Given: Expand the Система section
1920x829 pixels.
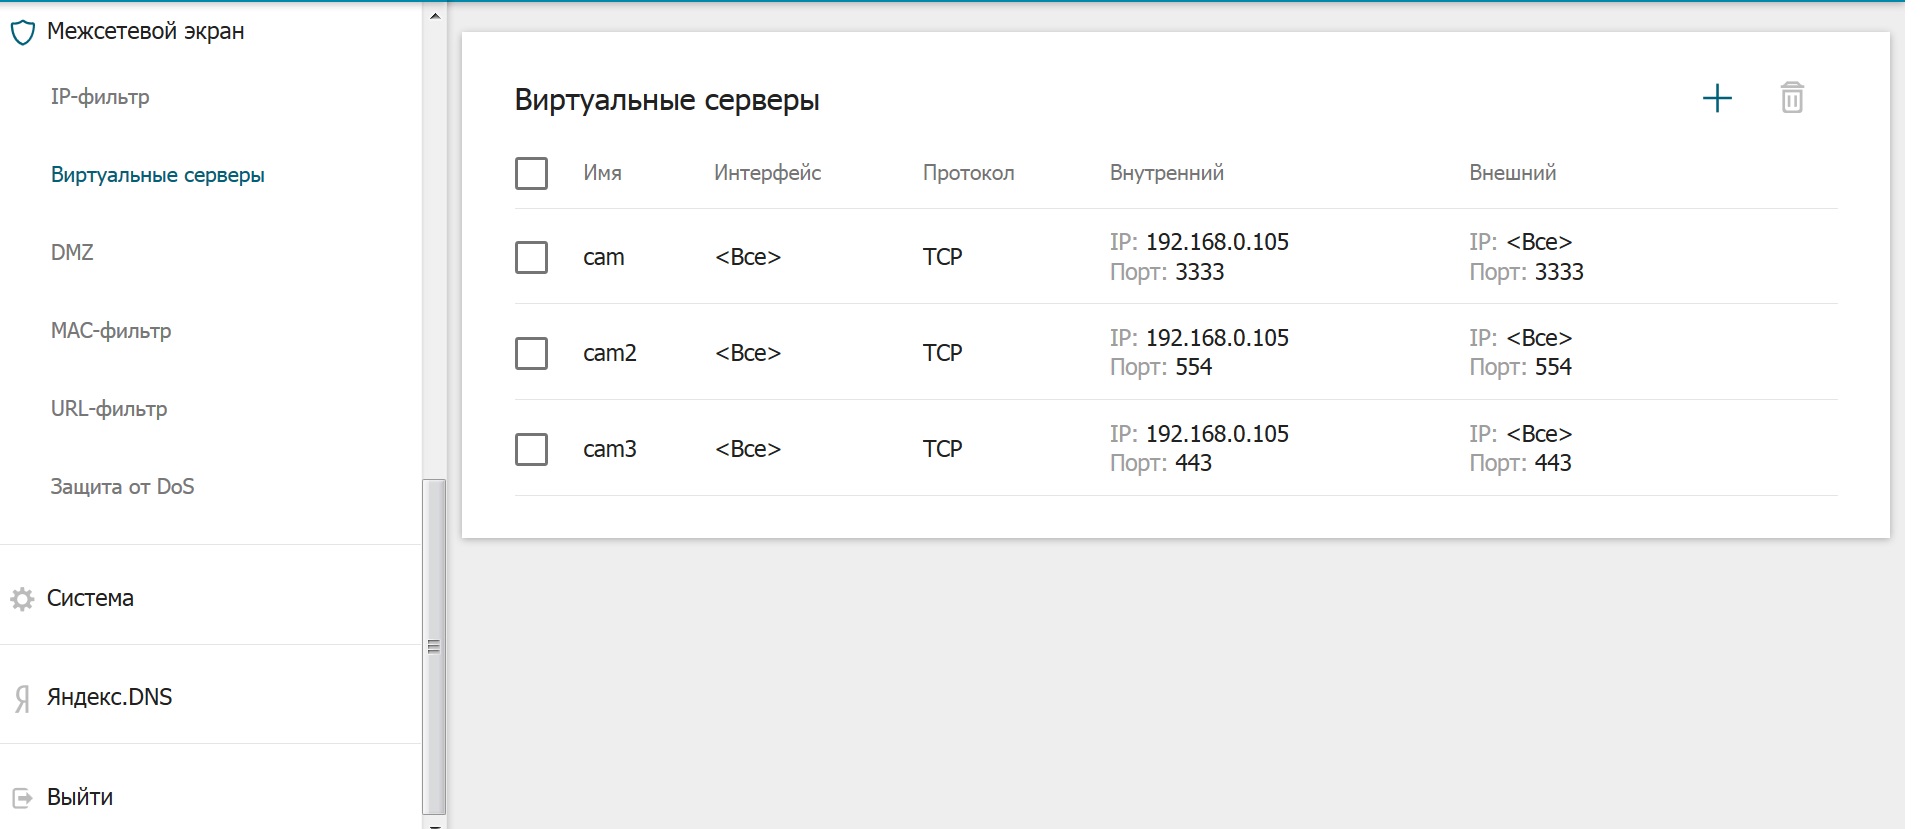Looking at the screenshot, I should point(90,598).
